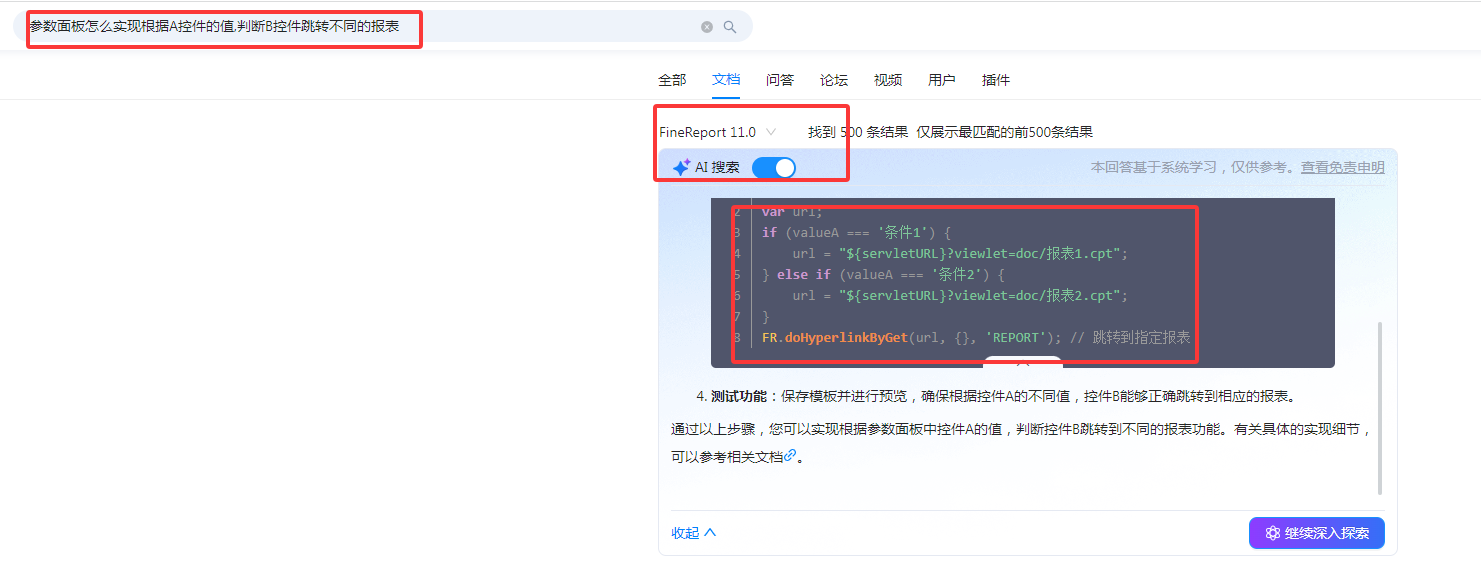Image resolution: width=1481 pixels, height=587 pixels.
Task: Switch to the 全部 tab
Action: click(x=672, y=80)
